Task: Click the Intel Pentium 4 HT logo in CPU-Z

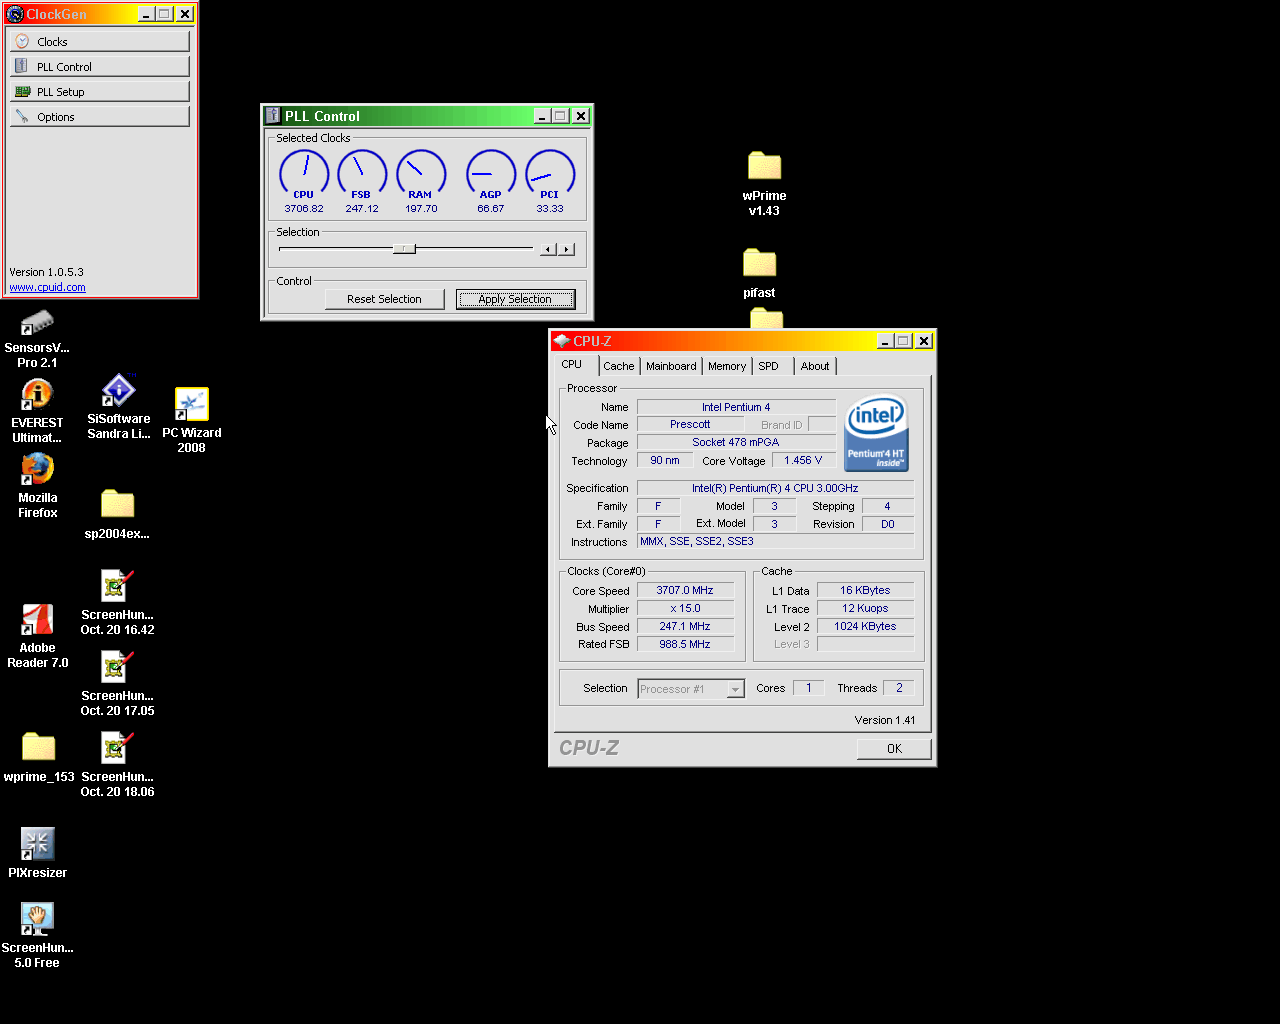Action: click(x=876, y=433)
